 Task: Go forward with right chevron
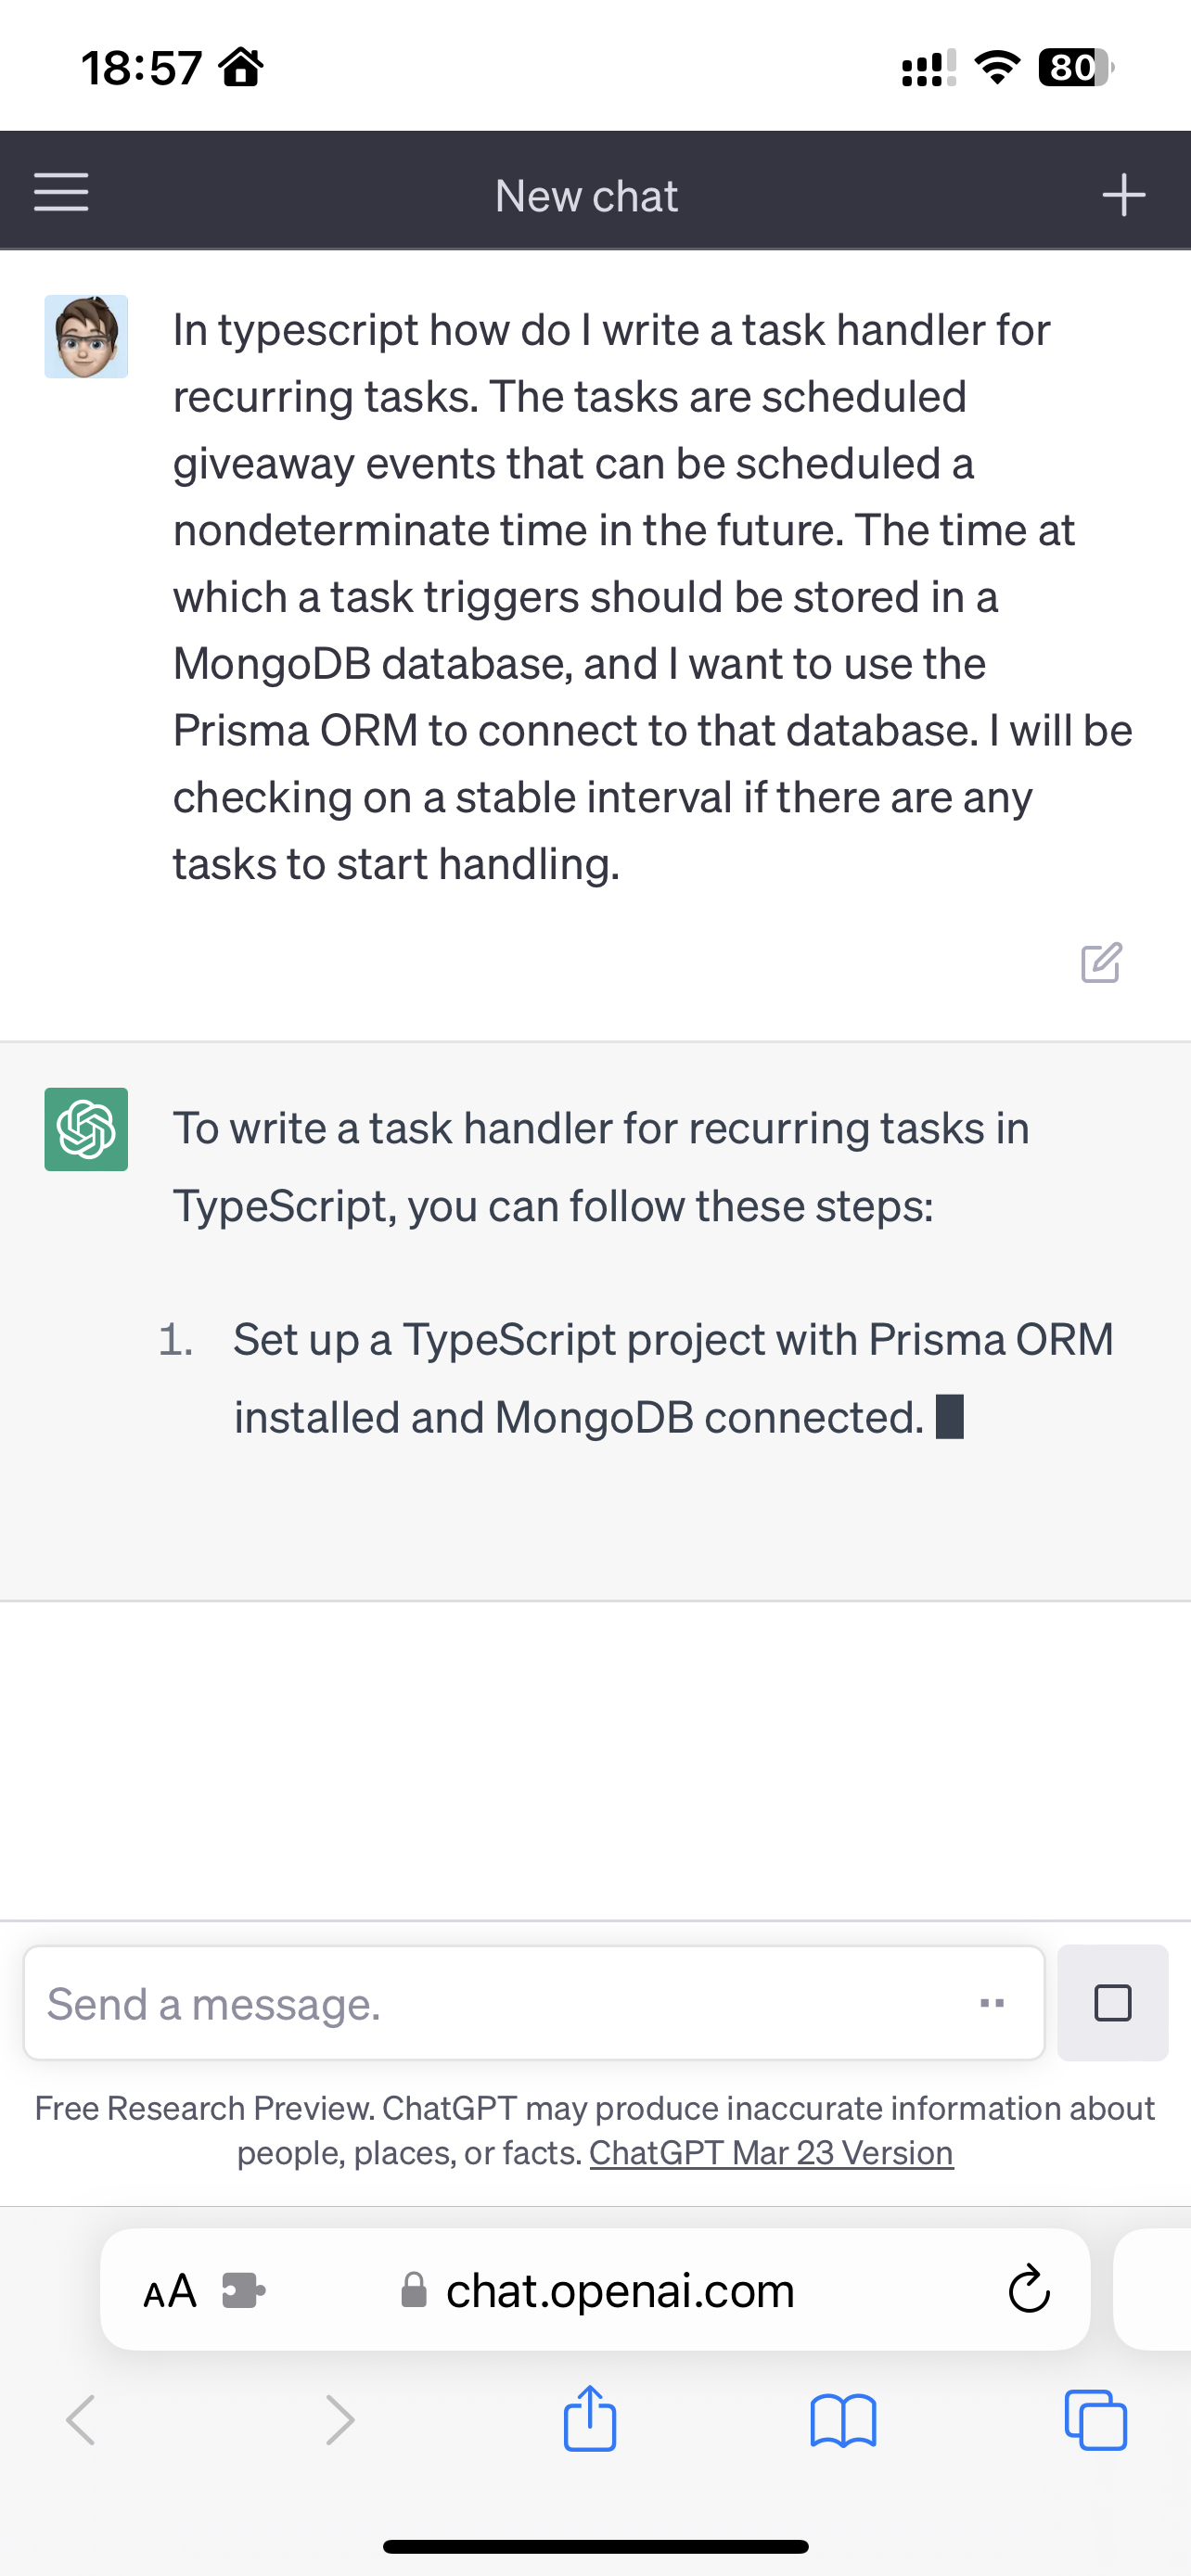340,2419
